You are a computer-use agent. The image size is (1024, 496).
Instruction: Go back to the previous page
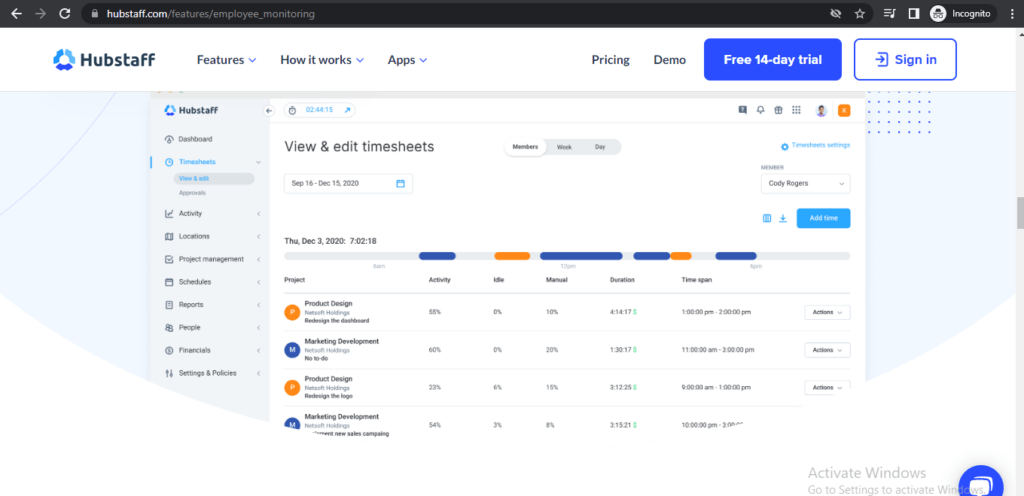[17, 14]
